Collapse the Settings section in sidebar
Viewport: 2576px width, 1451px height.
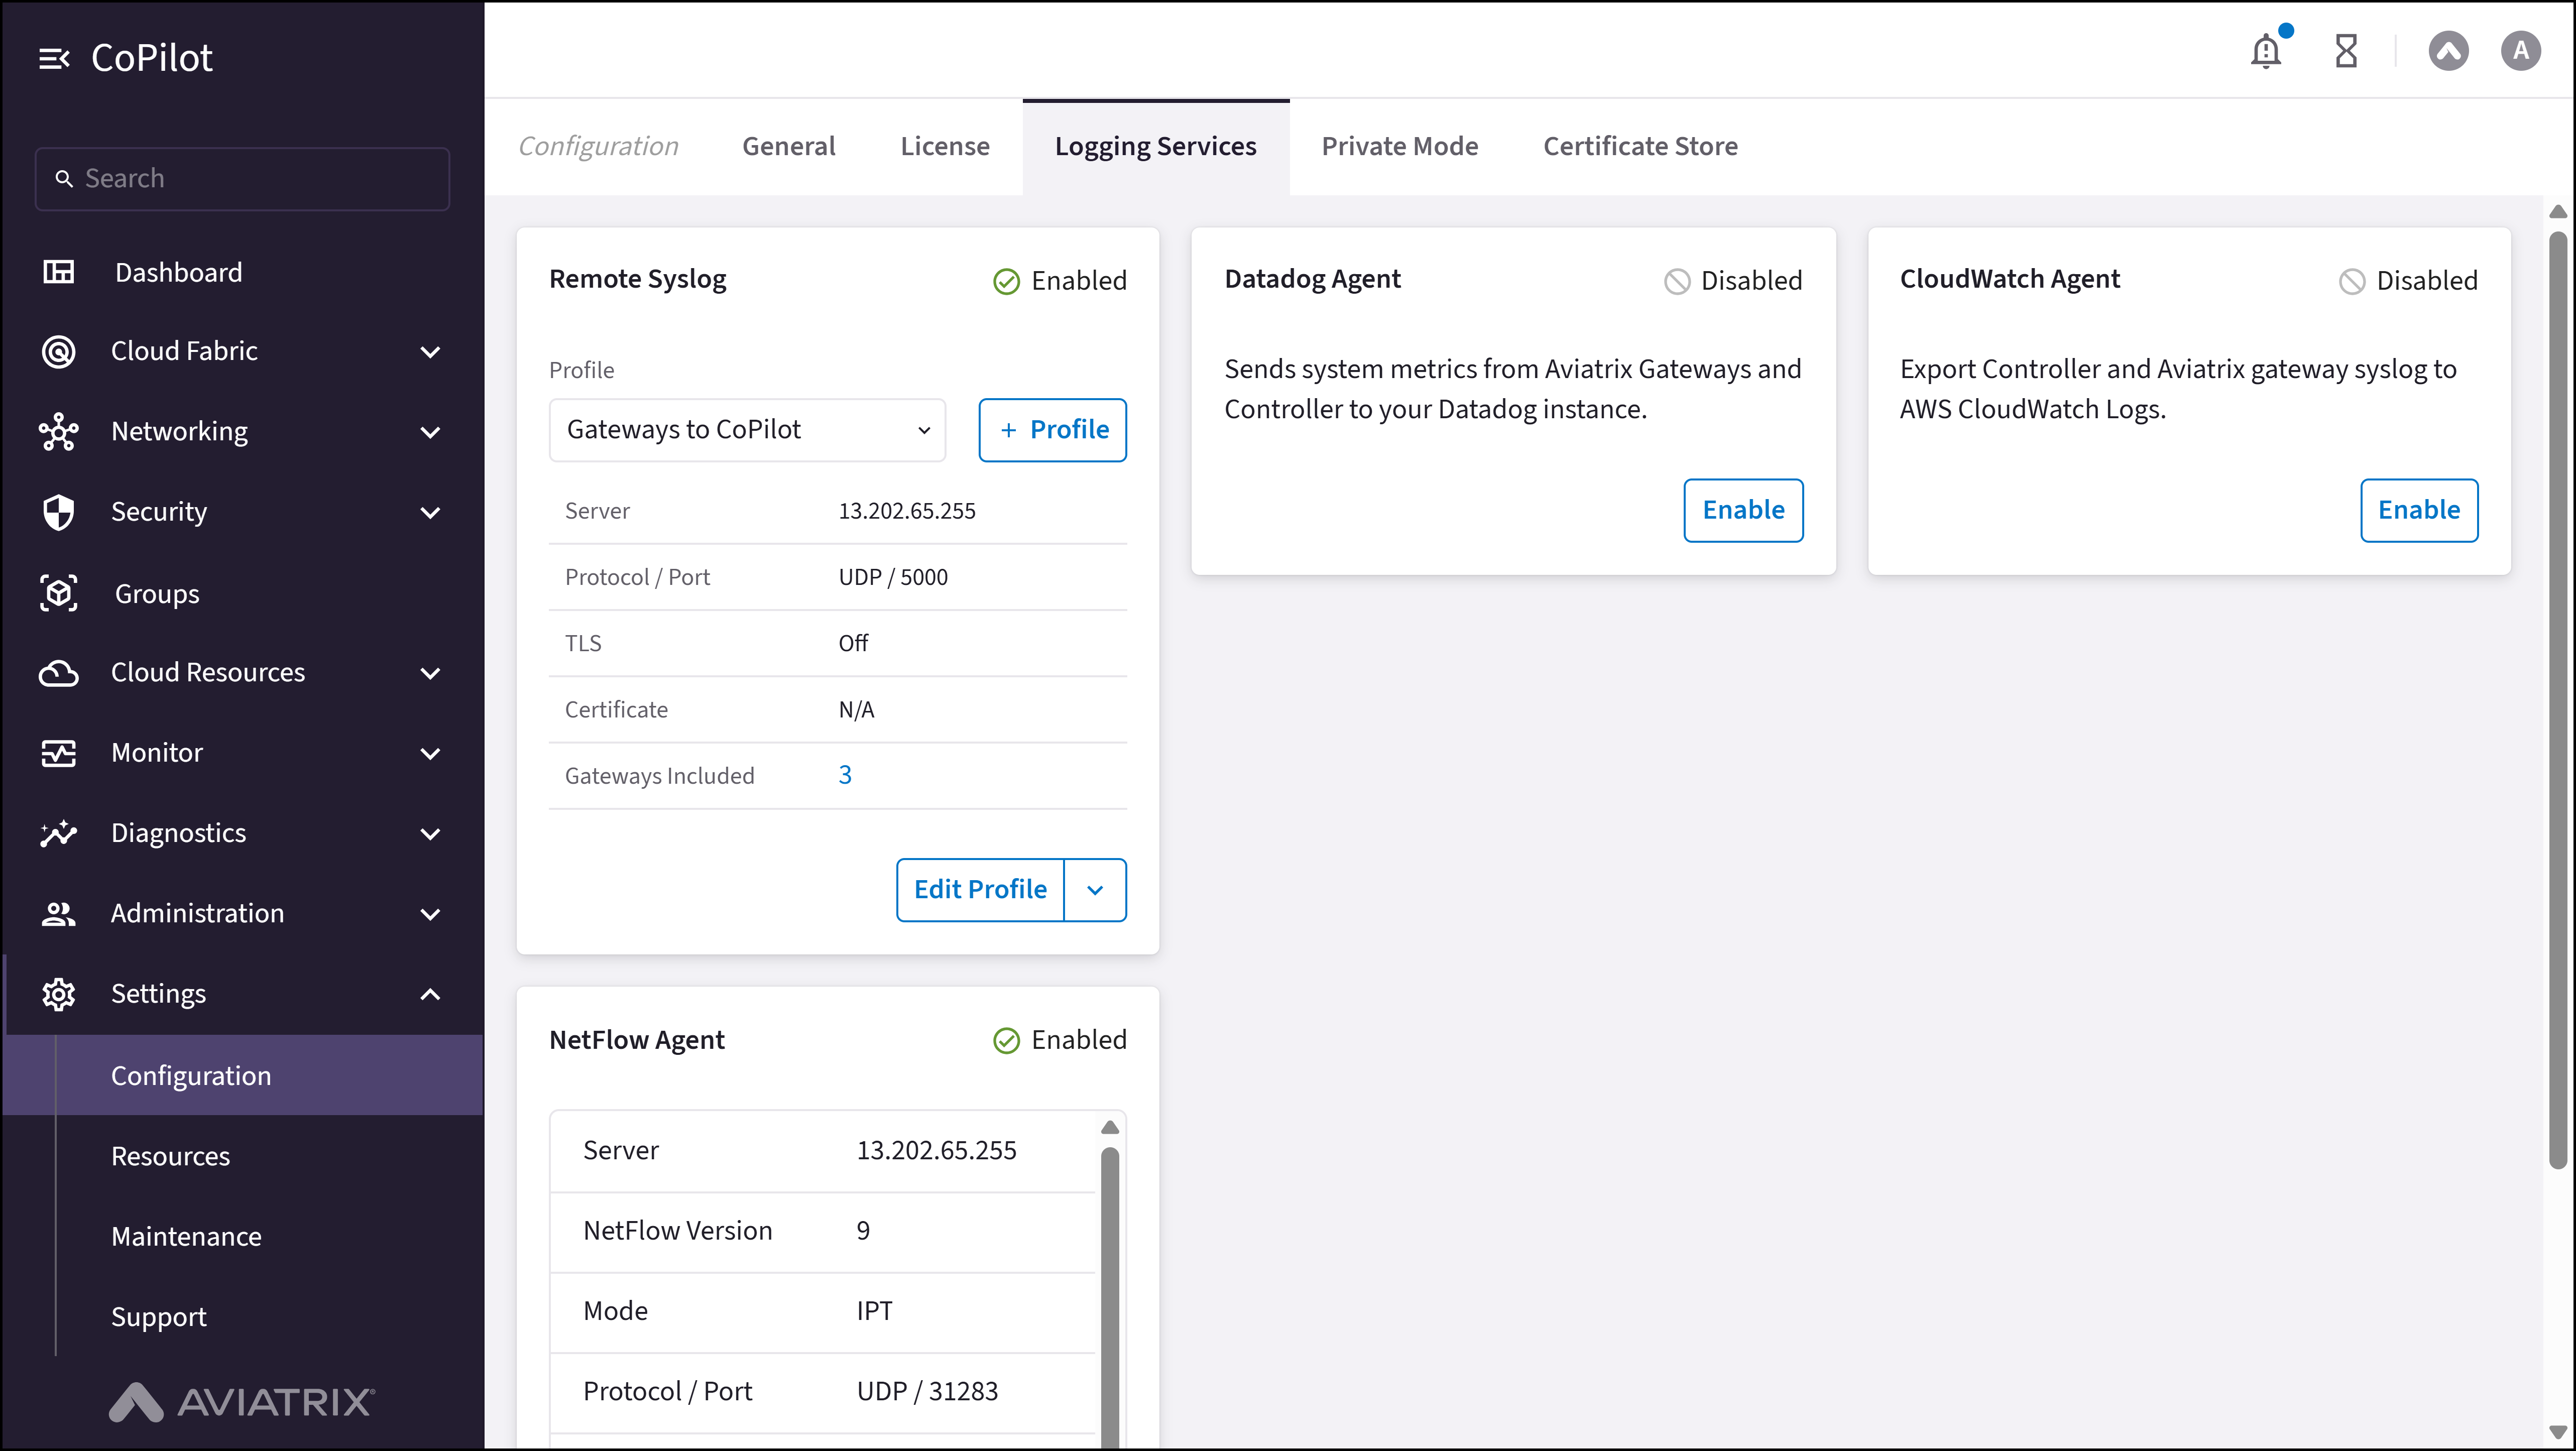click(430, 993)
